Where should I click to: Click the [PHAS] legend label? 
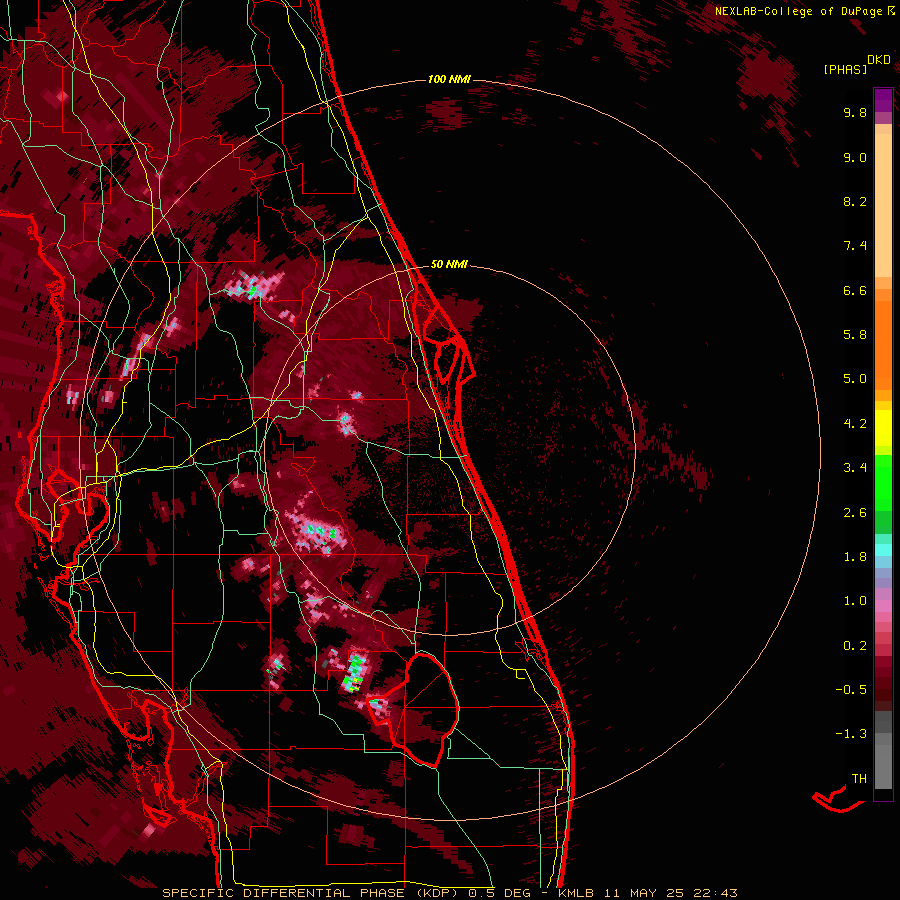pos(845,69)
